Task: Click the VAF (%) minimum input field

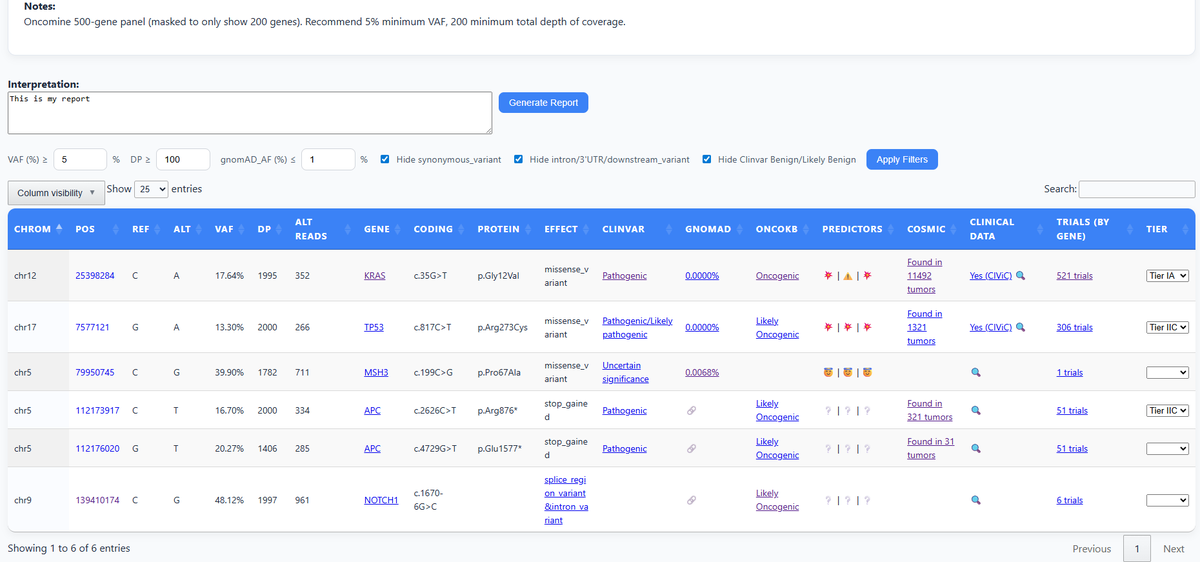Action: [80, 159]
